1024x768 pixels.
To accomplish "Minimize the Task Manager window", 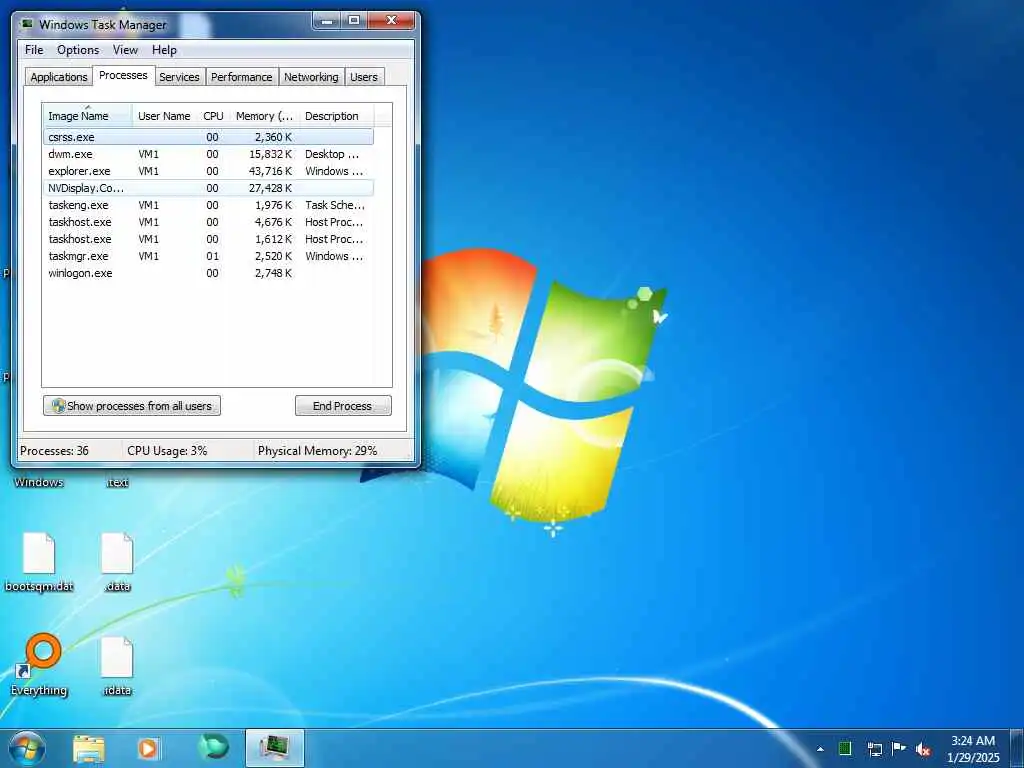I will [x=327, y=21].
